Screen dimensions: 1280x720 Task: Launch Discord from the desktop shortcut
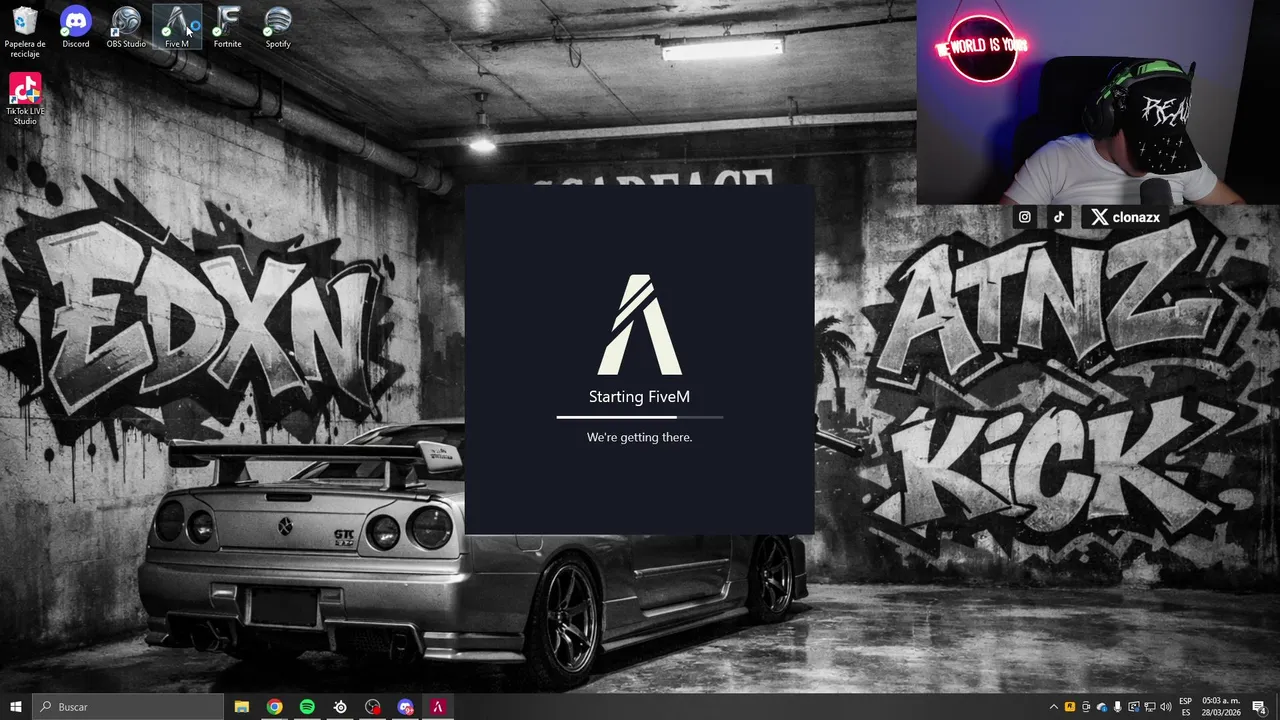tap(76, 28)
